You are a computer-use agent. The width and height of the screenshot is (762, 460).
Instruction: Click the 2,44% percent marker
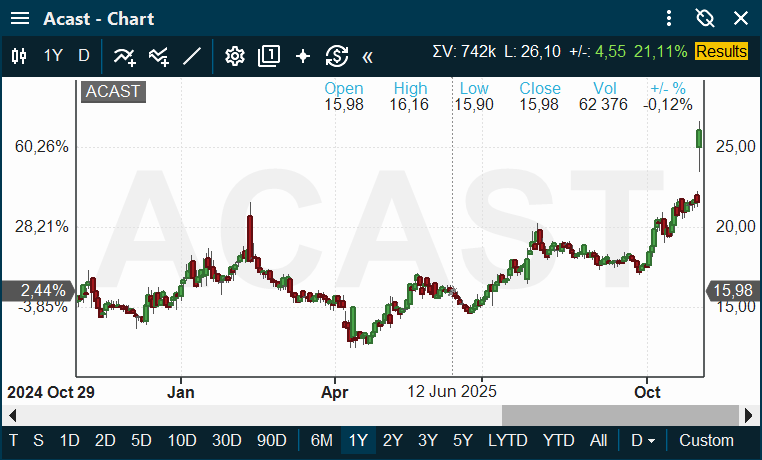pos(39,290)
